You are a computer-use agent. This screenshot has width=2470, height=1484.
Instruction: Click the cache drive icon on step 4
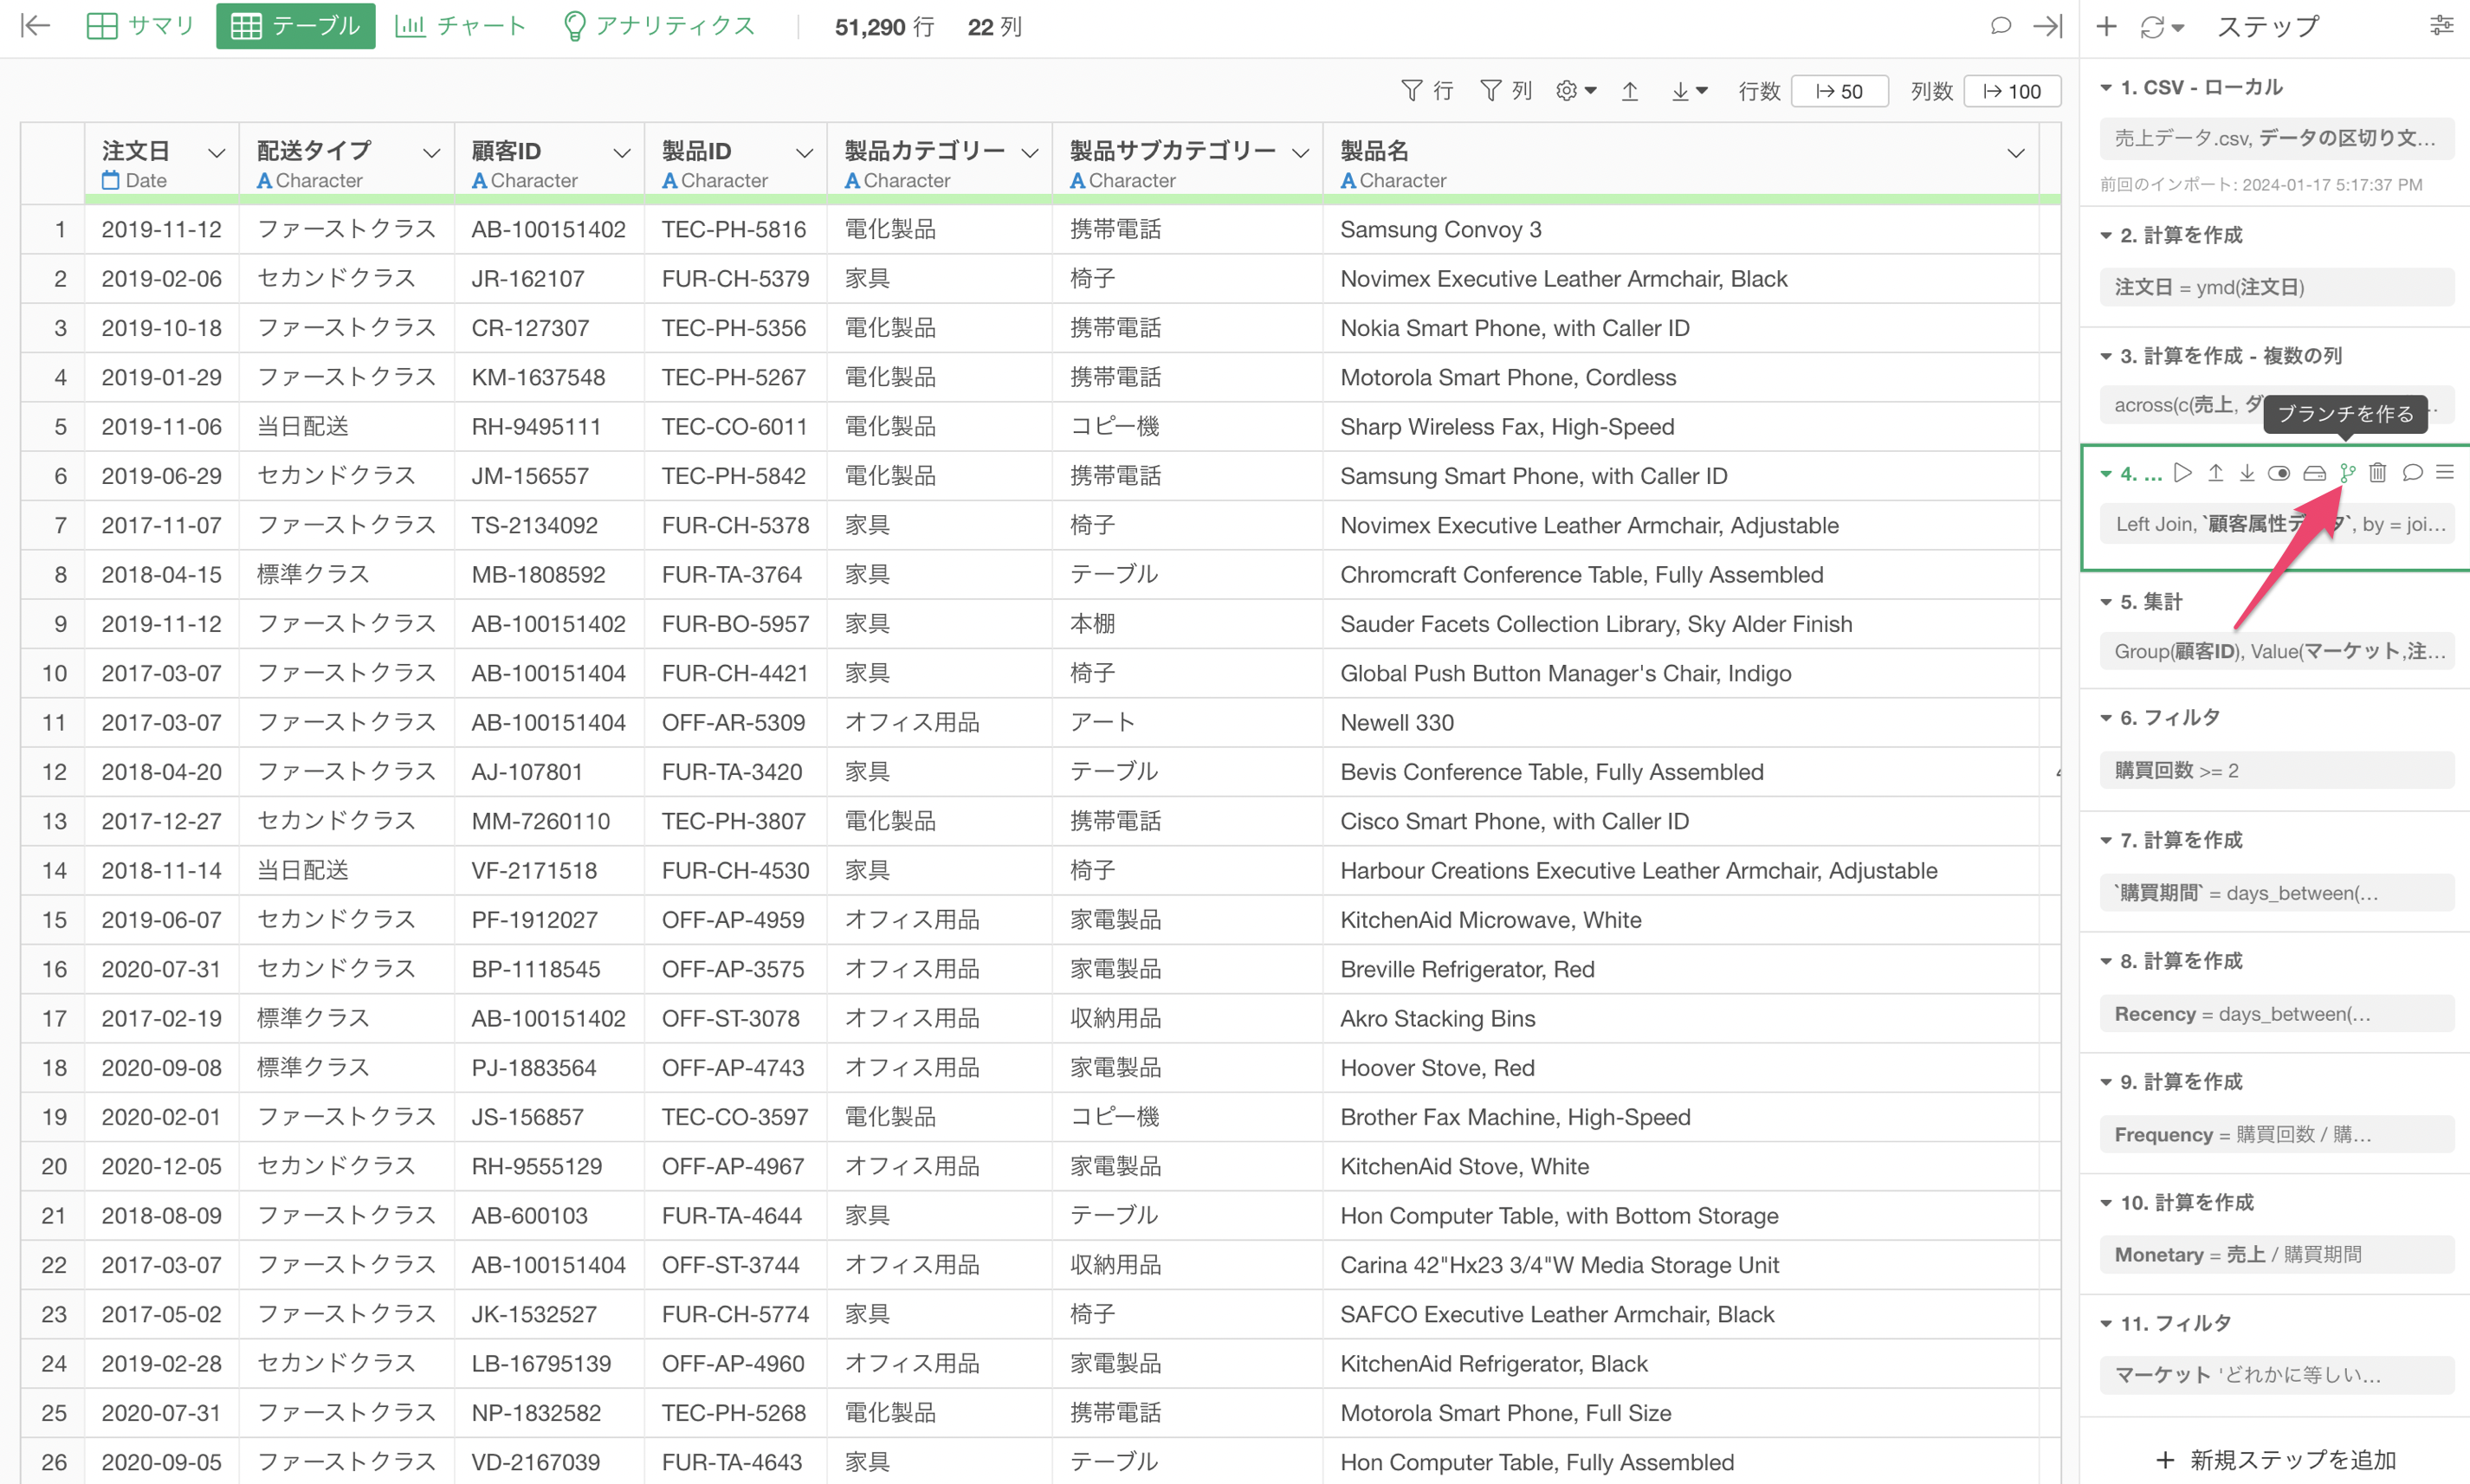coord(2314,473)
